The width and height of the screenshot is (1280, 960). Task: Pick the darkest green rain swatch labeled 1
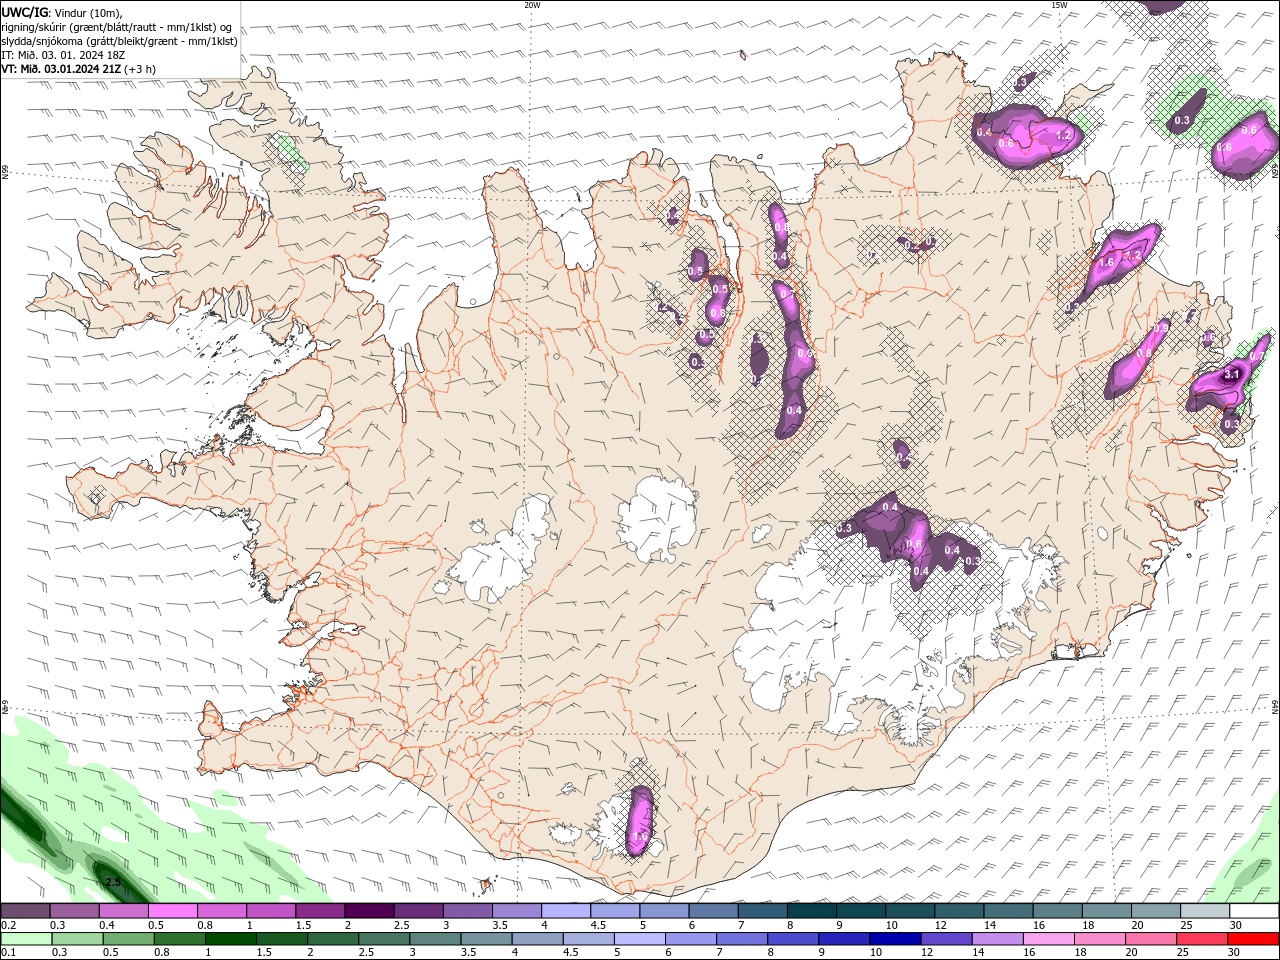(x=230, y=939)
